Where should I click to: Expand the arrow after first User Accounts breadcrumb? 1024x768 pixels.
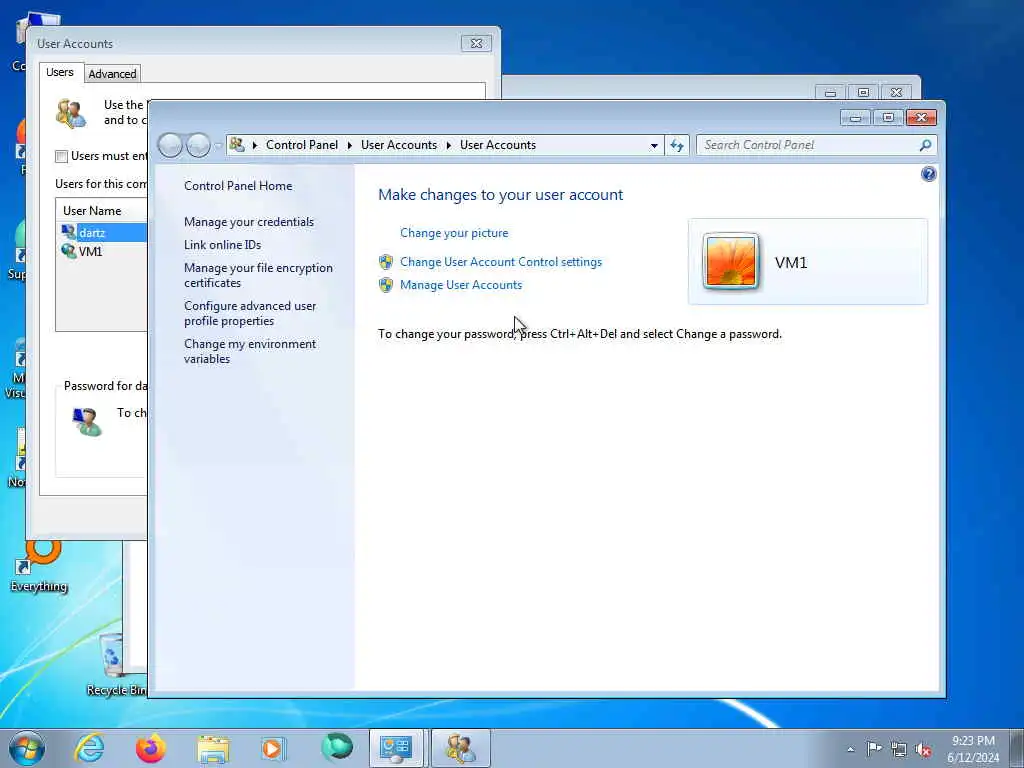click(x=449, y=145)
